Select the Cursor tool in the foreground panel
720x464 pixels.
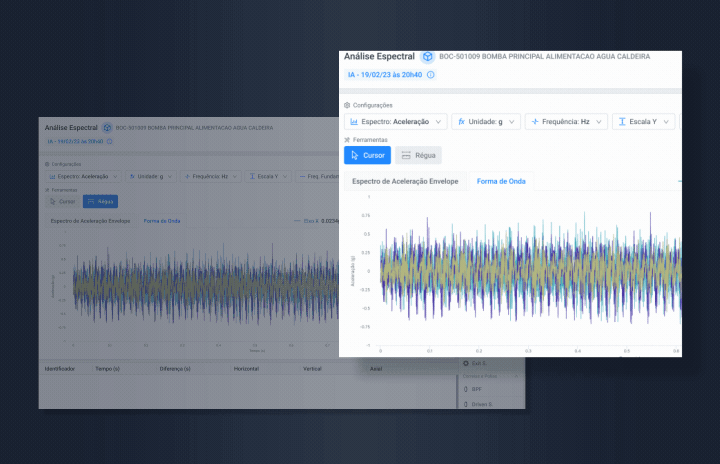click(x=367, y=155)
